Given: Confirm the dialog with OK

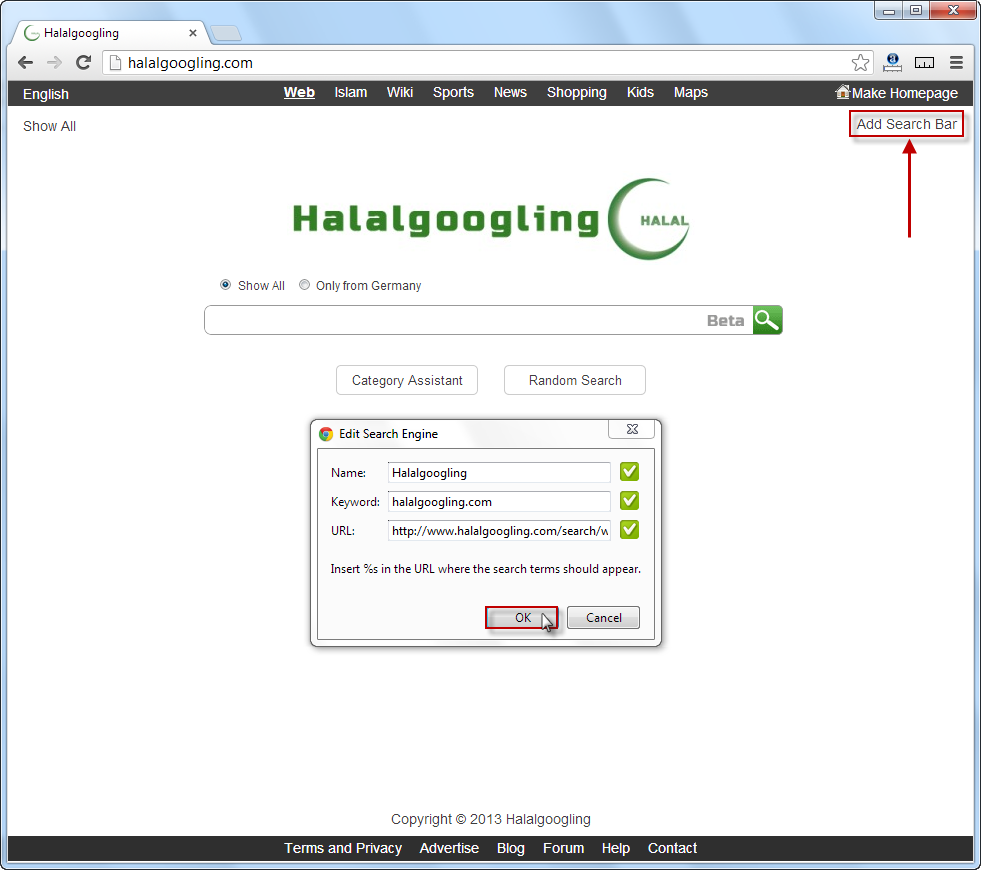Looking at the screenshot, I should coord(522,618).
